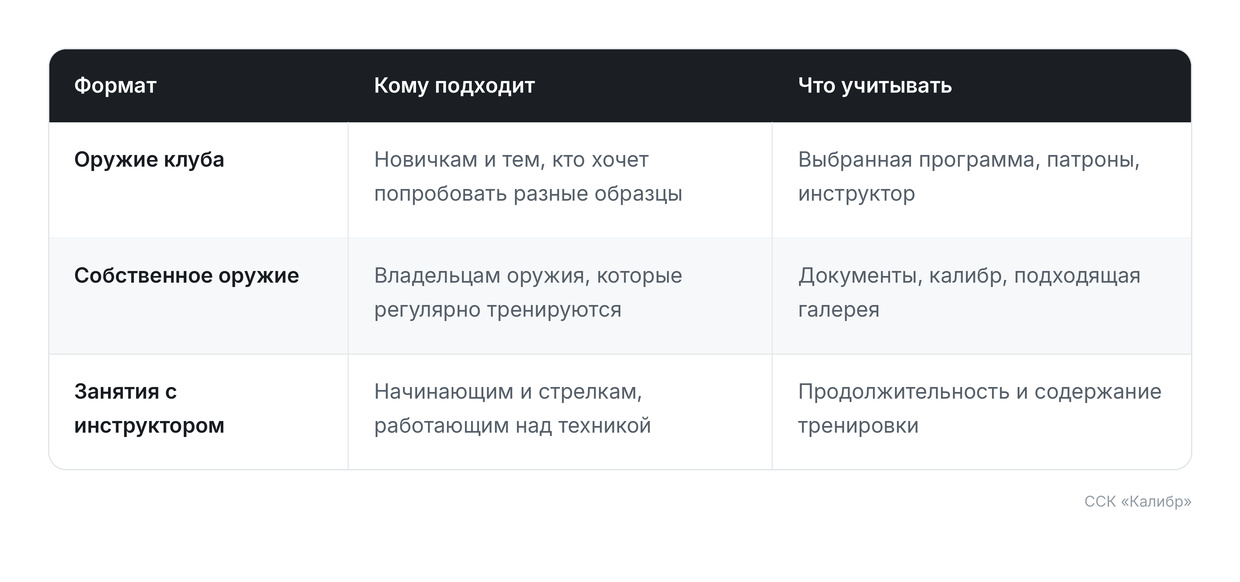Screen dimensions: 1240x582
Task: Click the word "галерея" in second row
Action: click(x=838, y=310)
